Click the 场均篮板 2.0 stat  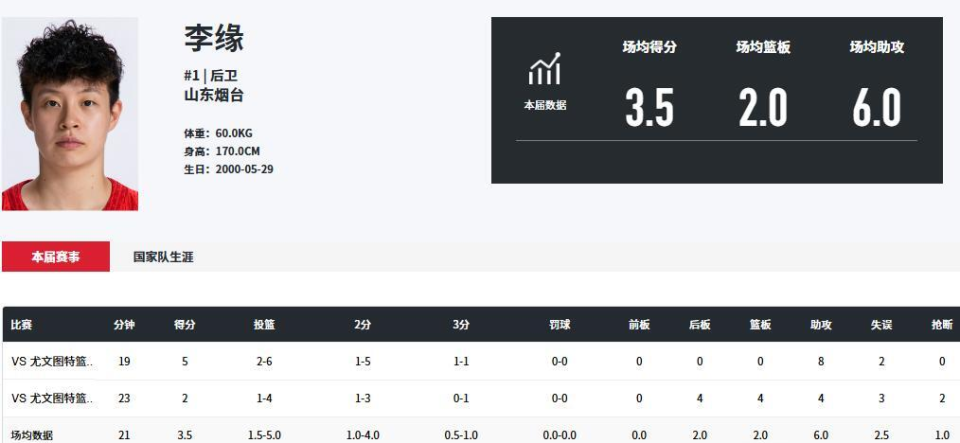point(763,108)
